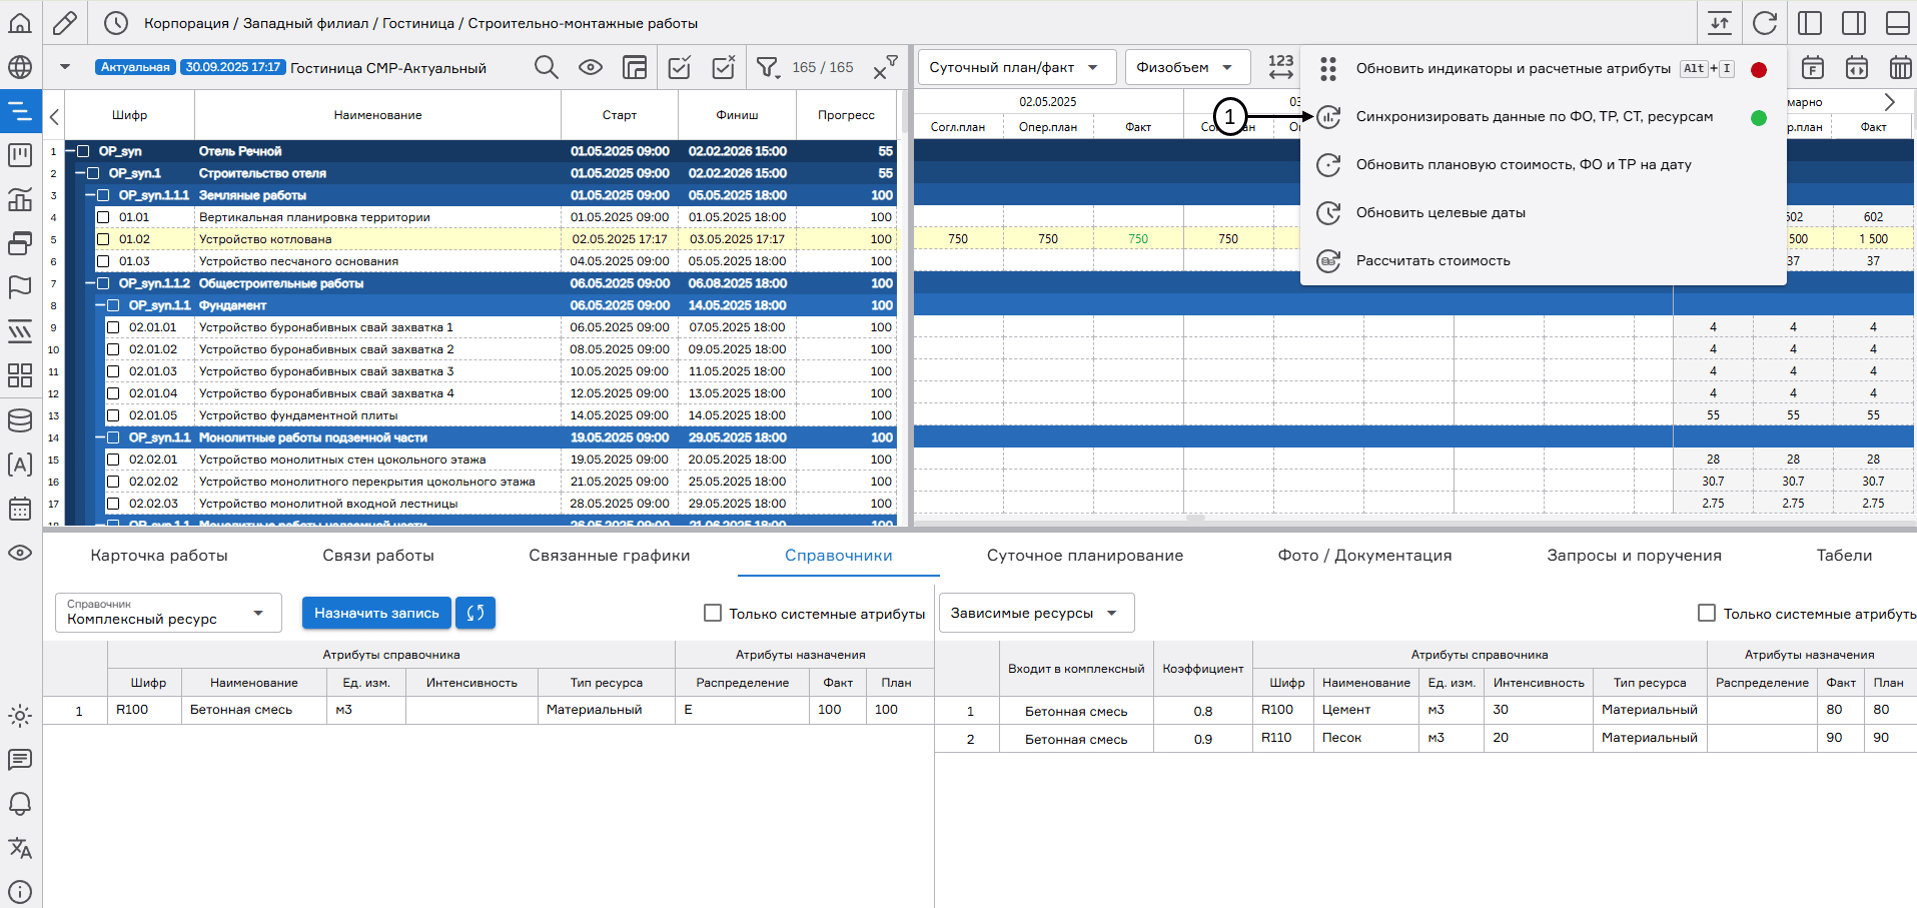The image size is (1917, 908).
Task: Open the eye visibility icon near the search tool
Action: coord(590,66)
